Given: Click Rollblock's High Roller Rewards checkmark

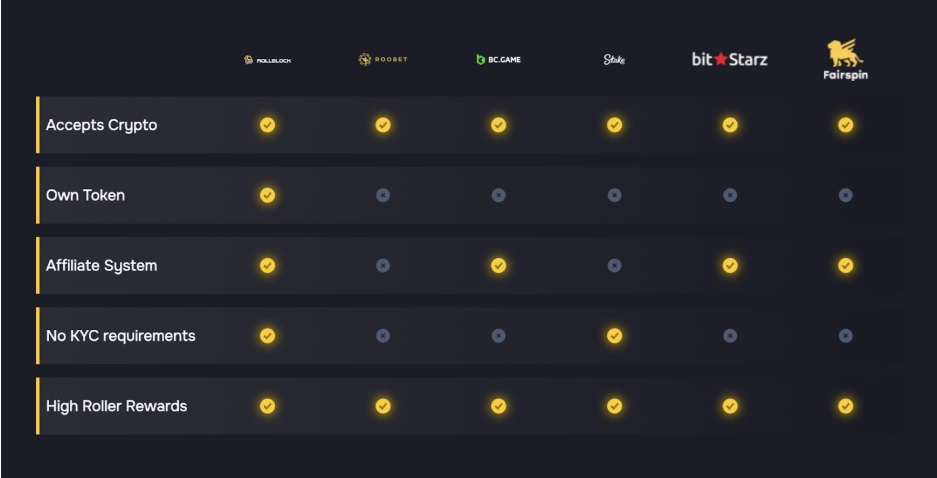Looking at the screenshot, I should (x=268, y=406).
